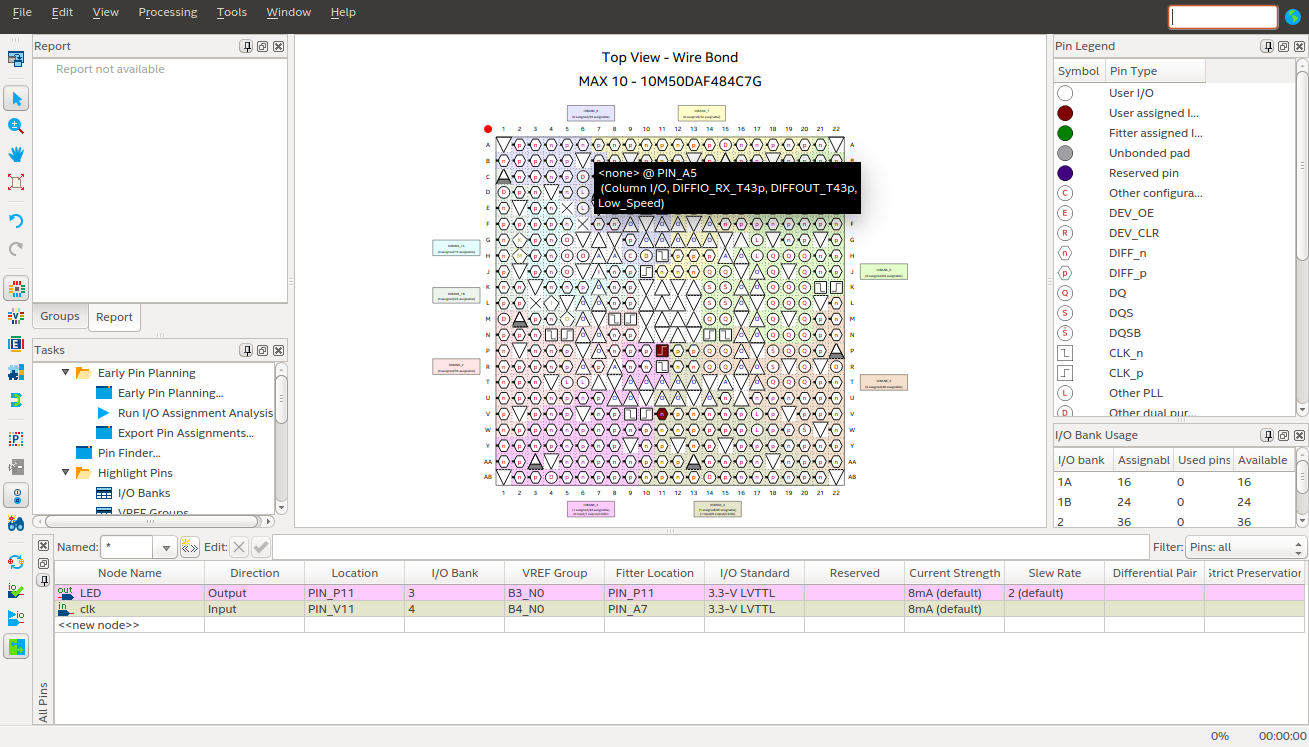Pin the Pin Legend panel

click(1268, 46)
